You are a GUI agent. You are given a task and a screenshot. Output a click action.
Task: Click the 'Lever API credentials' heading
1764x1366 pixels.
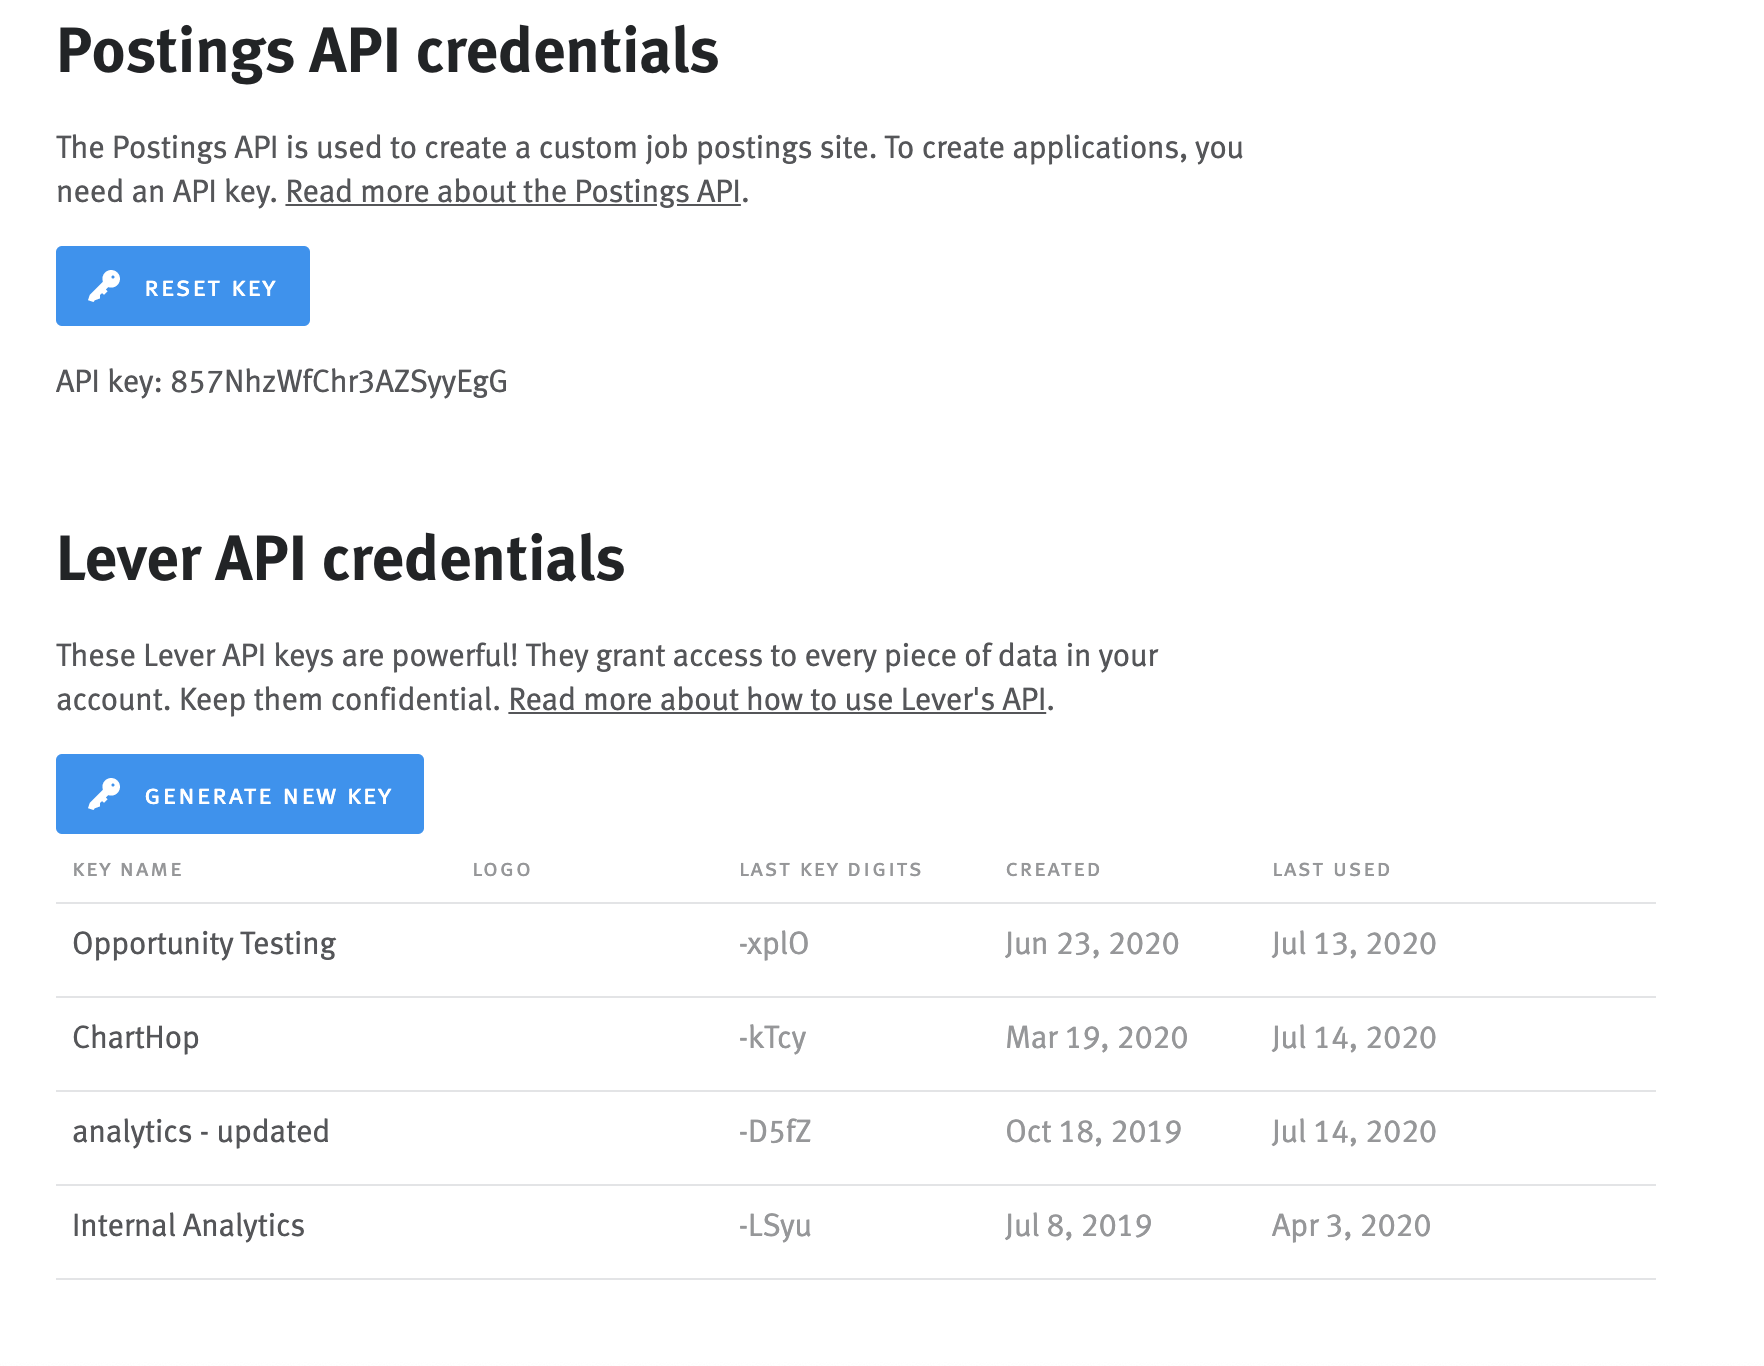(x=341, y=558)
